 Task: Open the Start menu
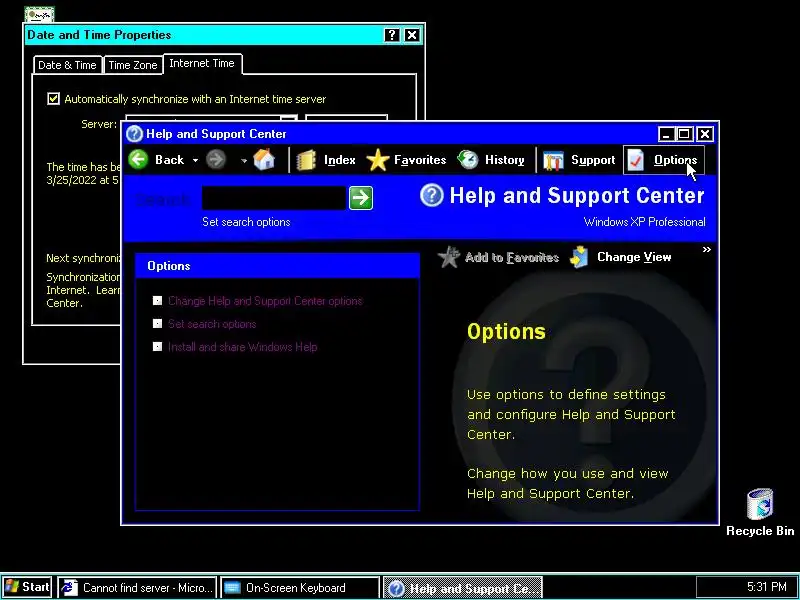pyautogui.click(x=27, y=587)
